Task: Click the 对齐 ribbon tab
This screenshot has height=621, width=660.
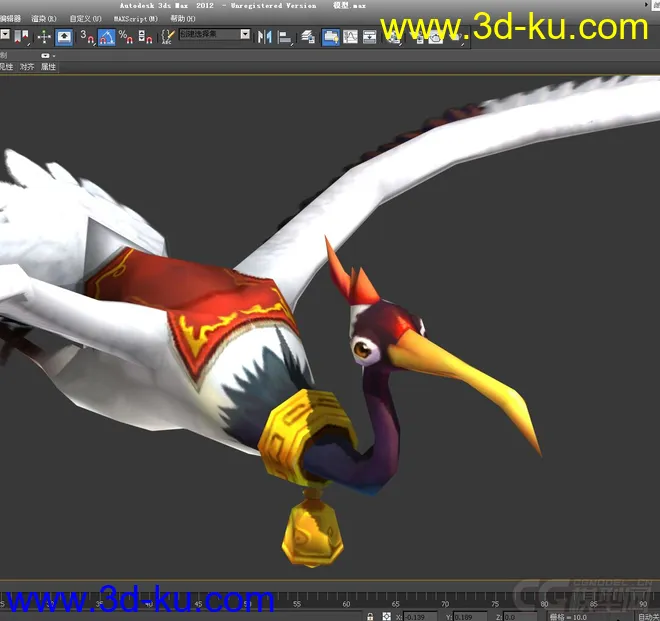Action: coord(27,67)
